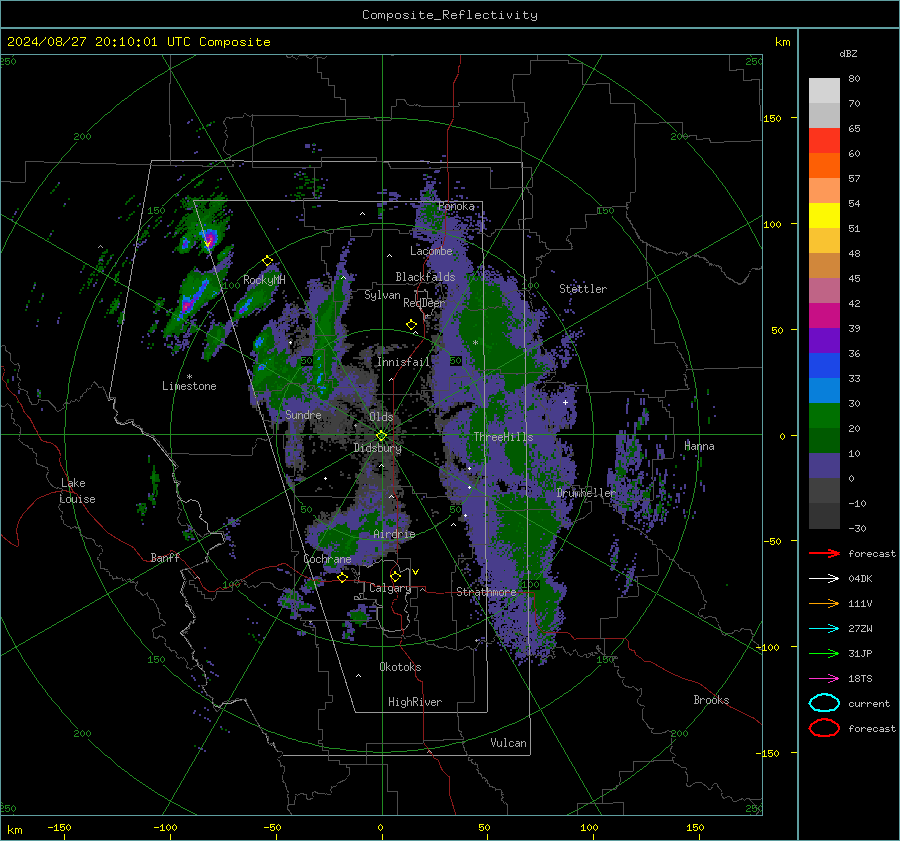Click the bright yellow swatch below 54
Image resolution: width=900 pixels, height=841 pixels.
point(824,216)
